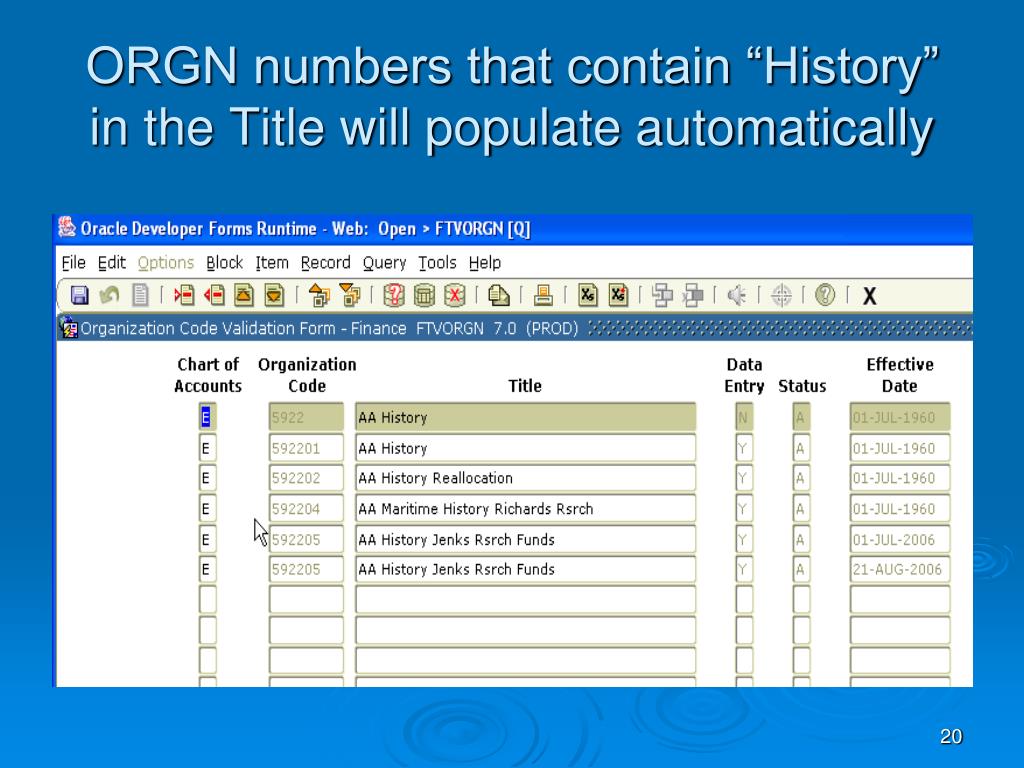Click Chart of Accounts E for 592204
This screenshot has width=1024, height=768.
(207, 509)
